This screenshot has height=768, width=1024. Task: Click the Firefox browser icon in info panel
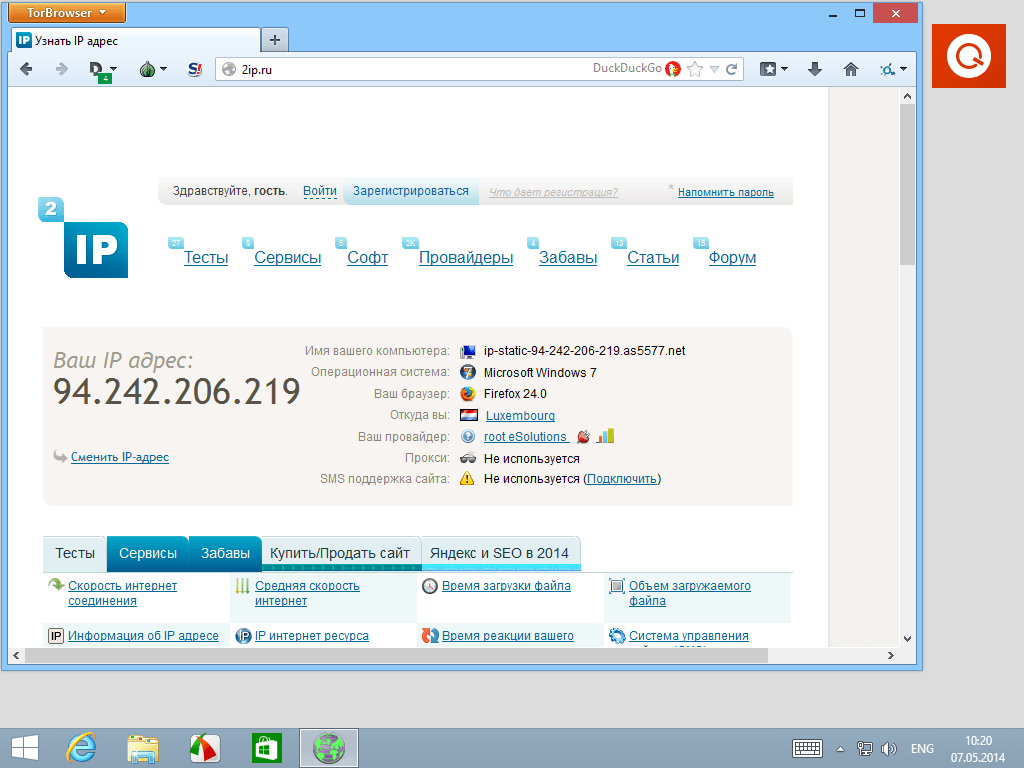coord(468,394)
